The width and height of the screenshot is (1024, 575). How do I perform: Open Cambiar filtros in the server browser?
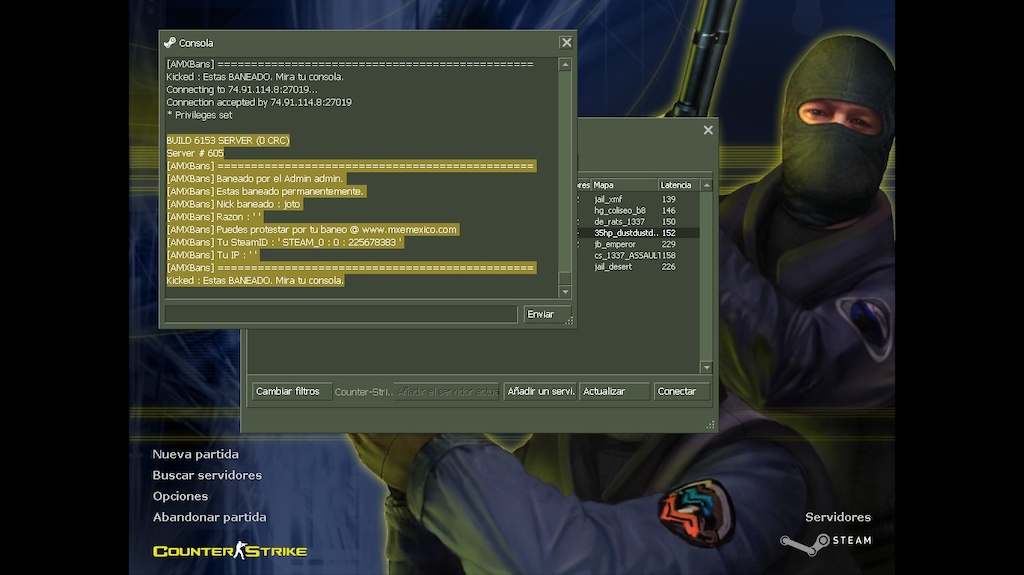pyautogui.click(x=292, y=391)
